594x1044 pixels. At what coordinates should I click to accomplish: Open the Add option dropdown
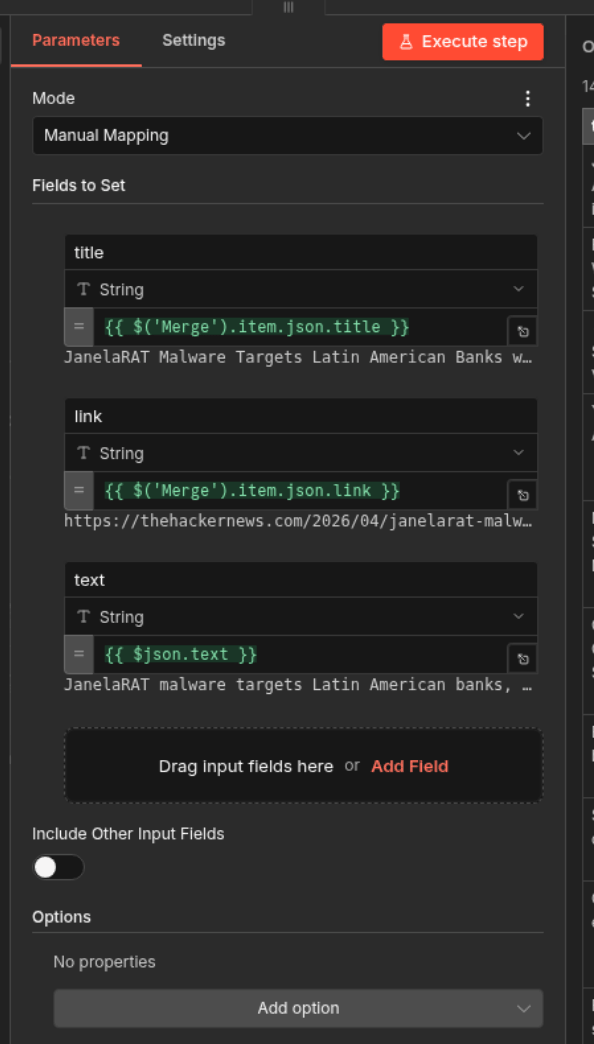(x=298, y=1008)
